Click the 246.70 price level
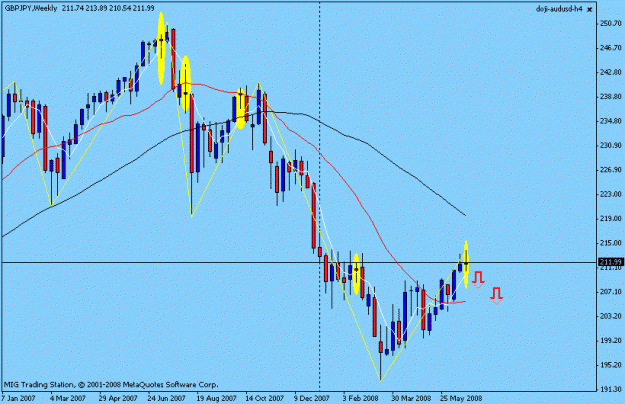Image resolution: width=625 pixels, height=404 pixels. (611, 48)
